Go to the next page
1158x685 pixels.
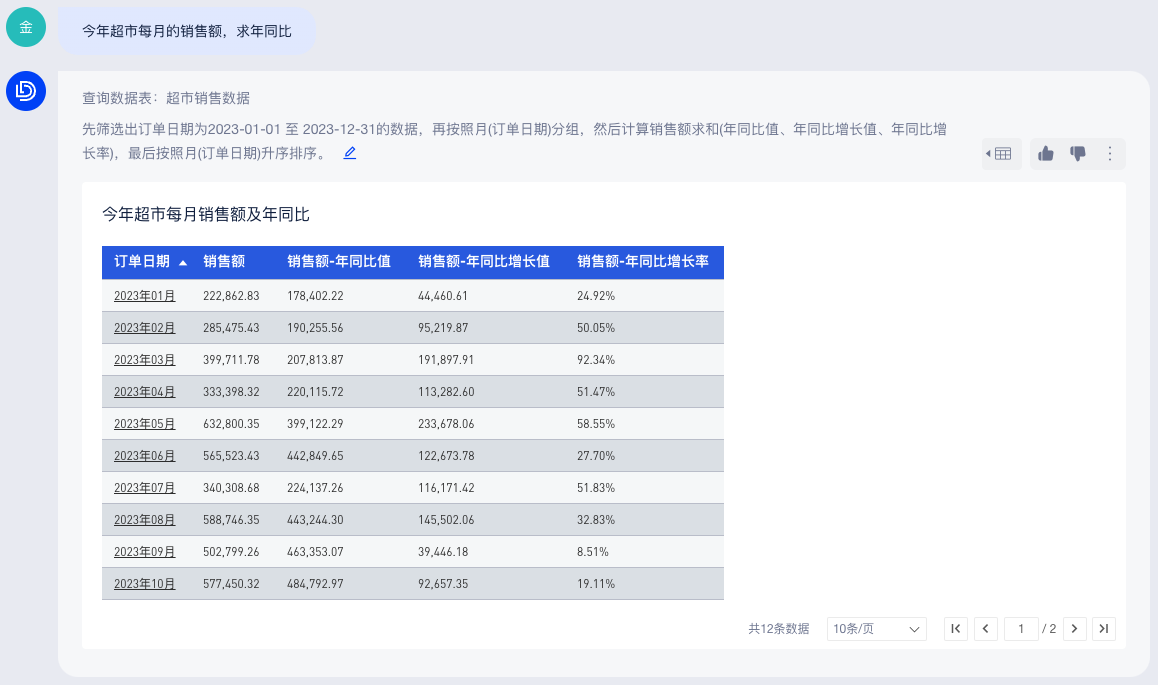pyautogui.click(x=1074, y=629)
